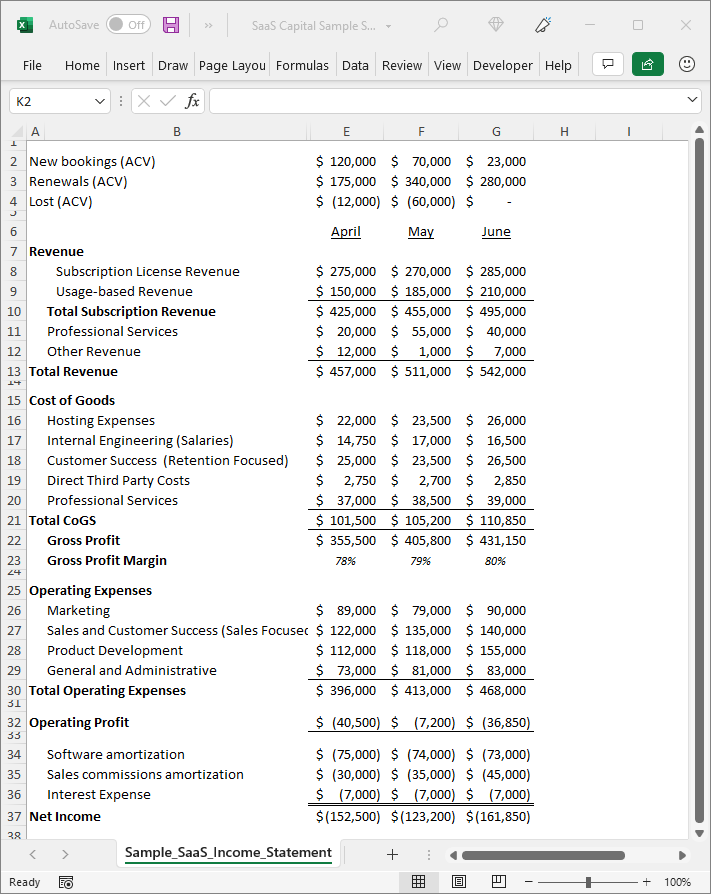Select the View ribbon tab
The width and height of the screenshot is (711, 894).
tap(447, 66)
